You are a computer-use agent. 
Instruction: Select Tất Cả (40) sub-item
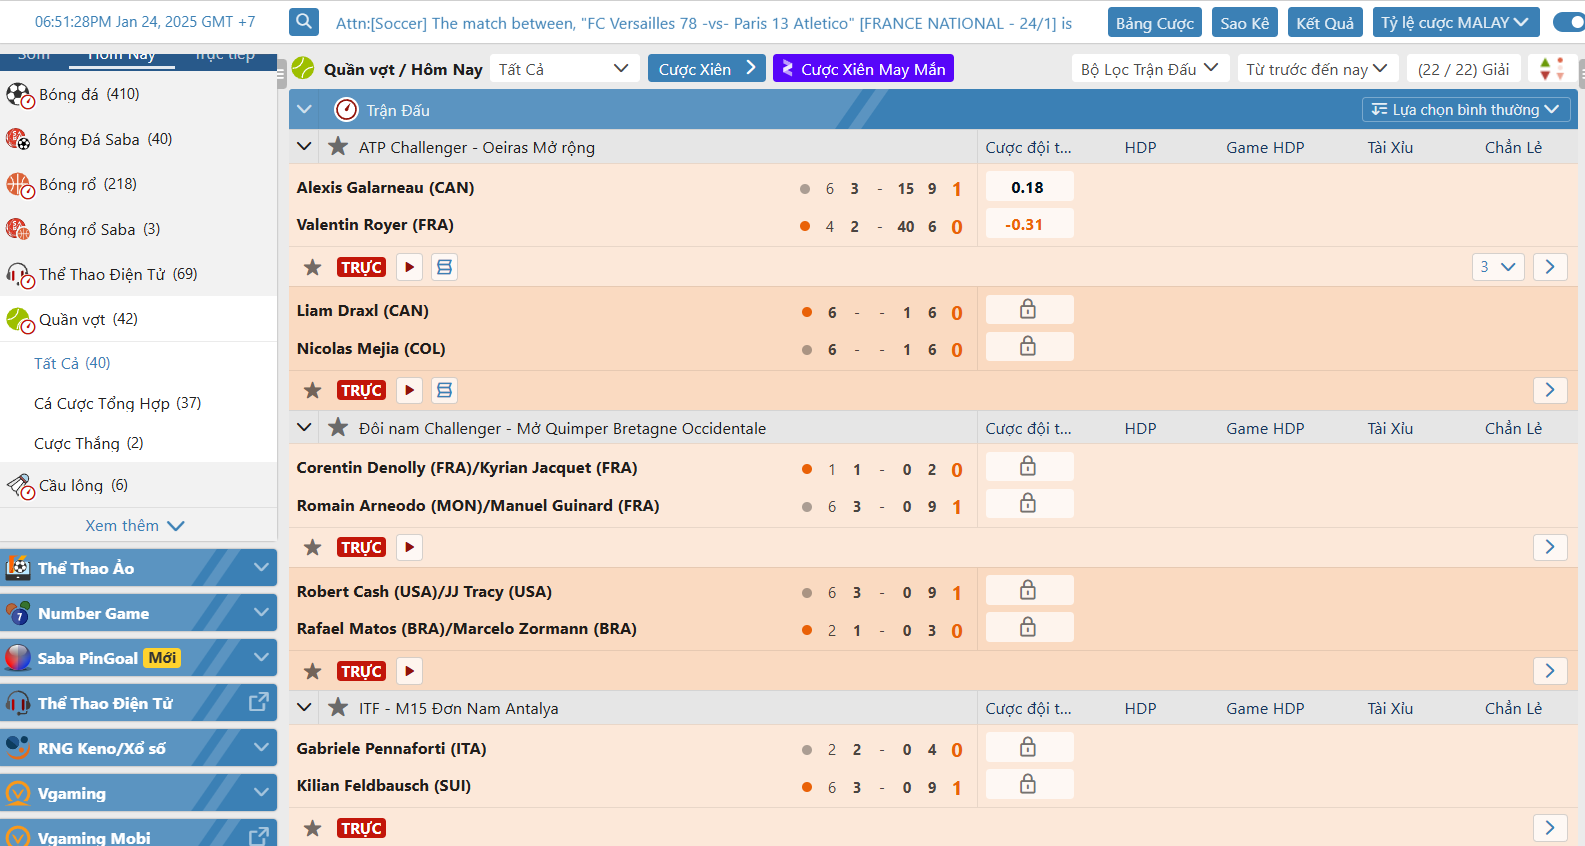point(72,363)
